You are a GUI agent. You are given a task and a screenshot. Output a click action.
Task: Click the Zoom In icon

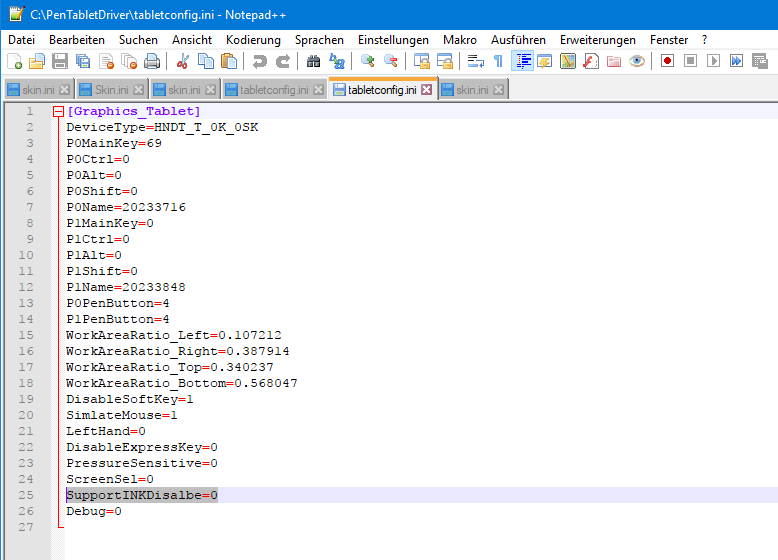coord(367,62)
